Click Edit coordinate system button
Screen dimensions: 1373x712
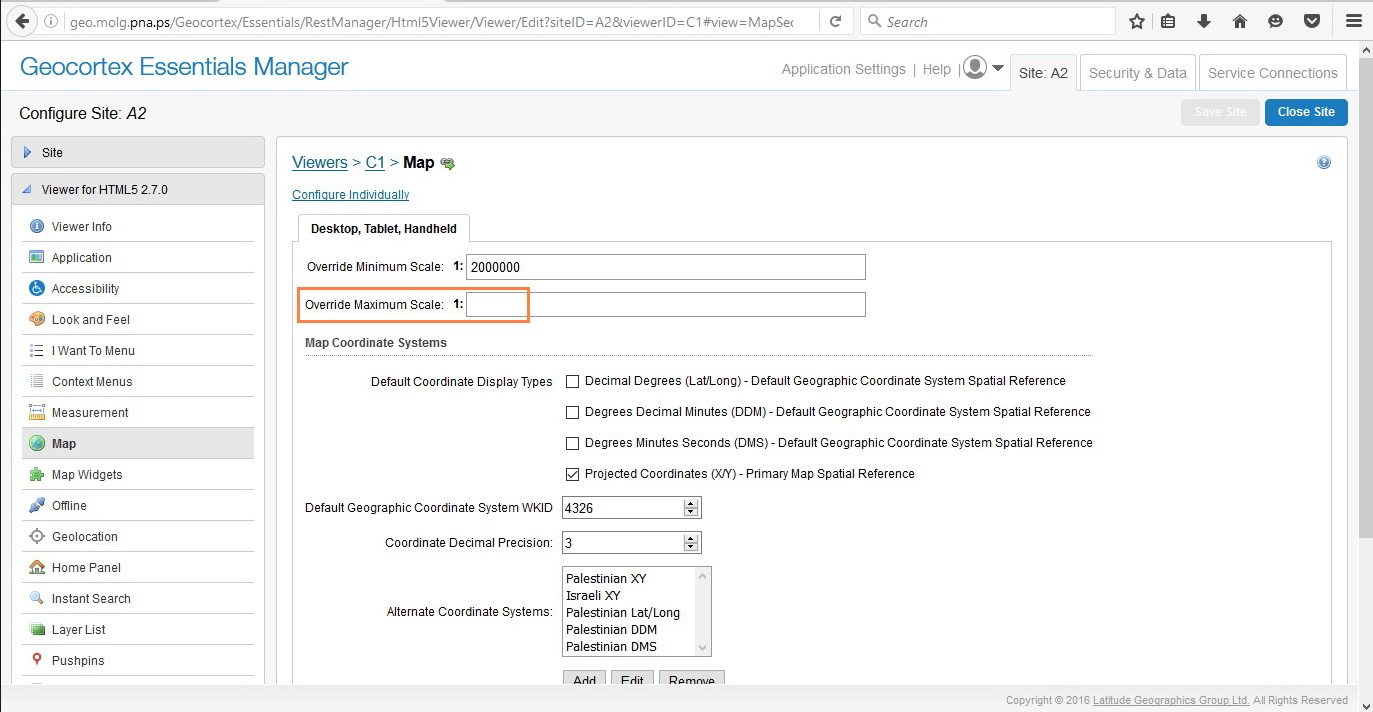click(x=632, y=680)
